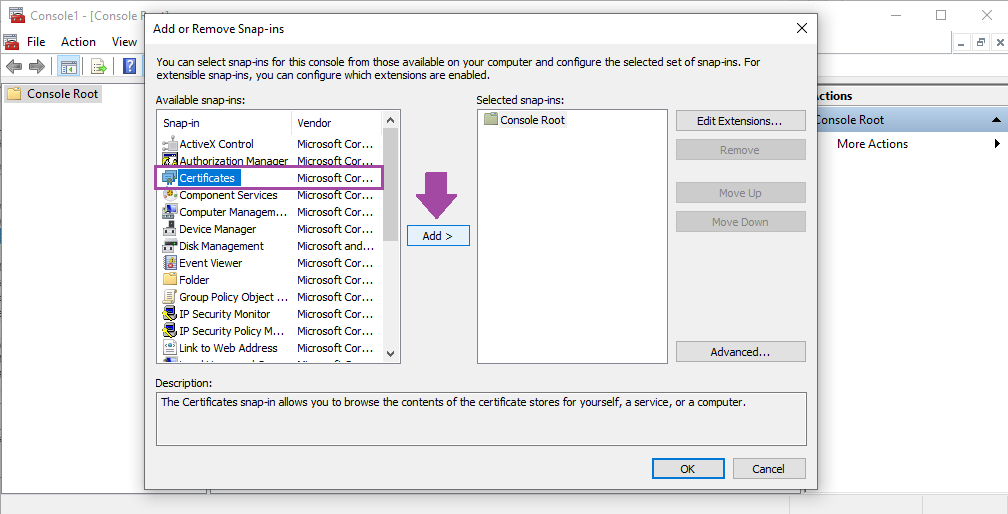Close the Add or Remove Snap-ins dialog
Screen dimensions: 1008x514
click(802, 28)
